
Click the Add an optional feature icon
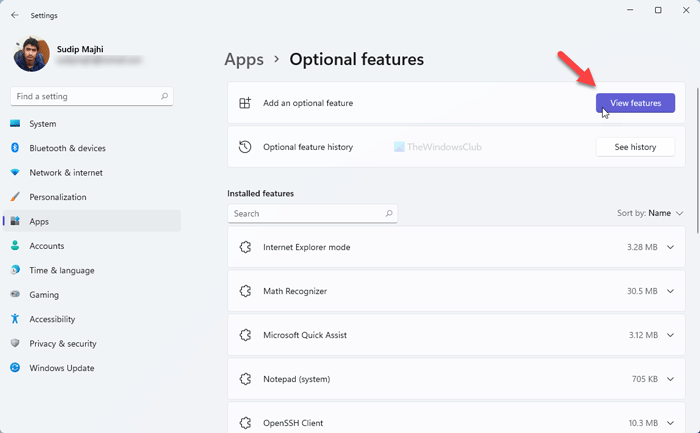pyautogui.click(x=245, y=103)
